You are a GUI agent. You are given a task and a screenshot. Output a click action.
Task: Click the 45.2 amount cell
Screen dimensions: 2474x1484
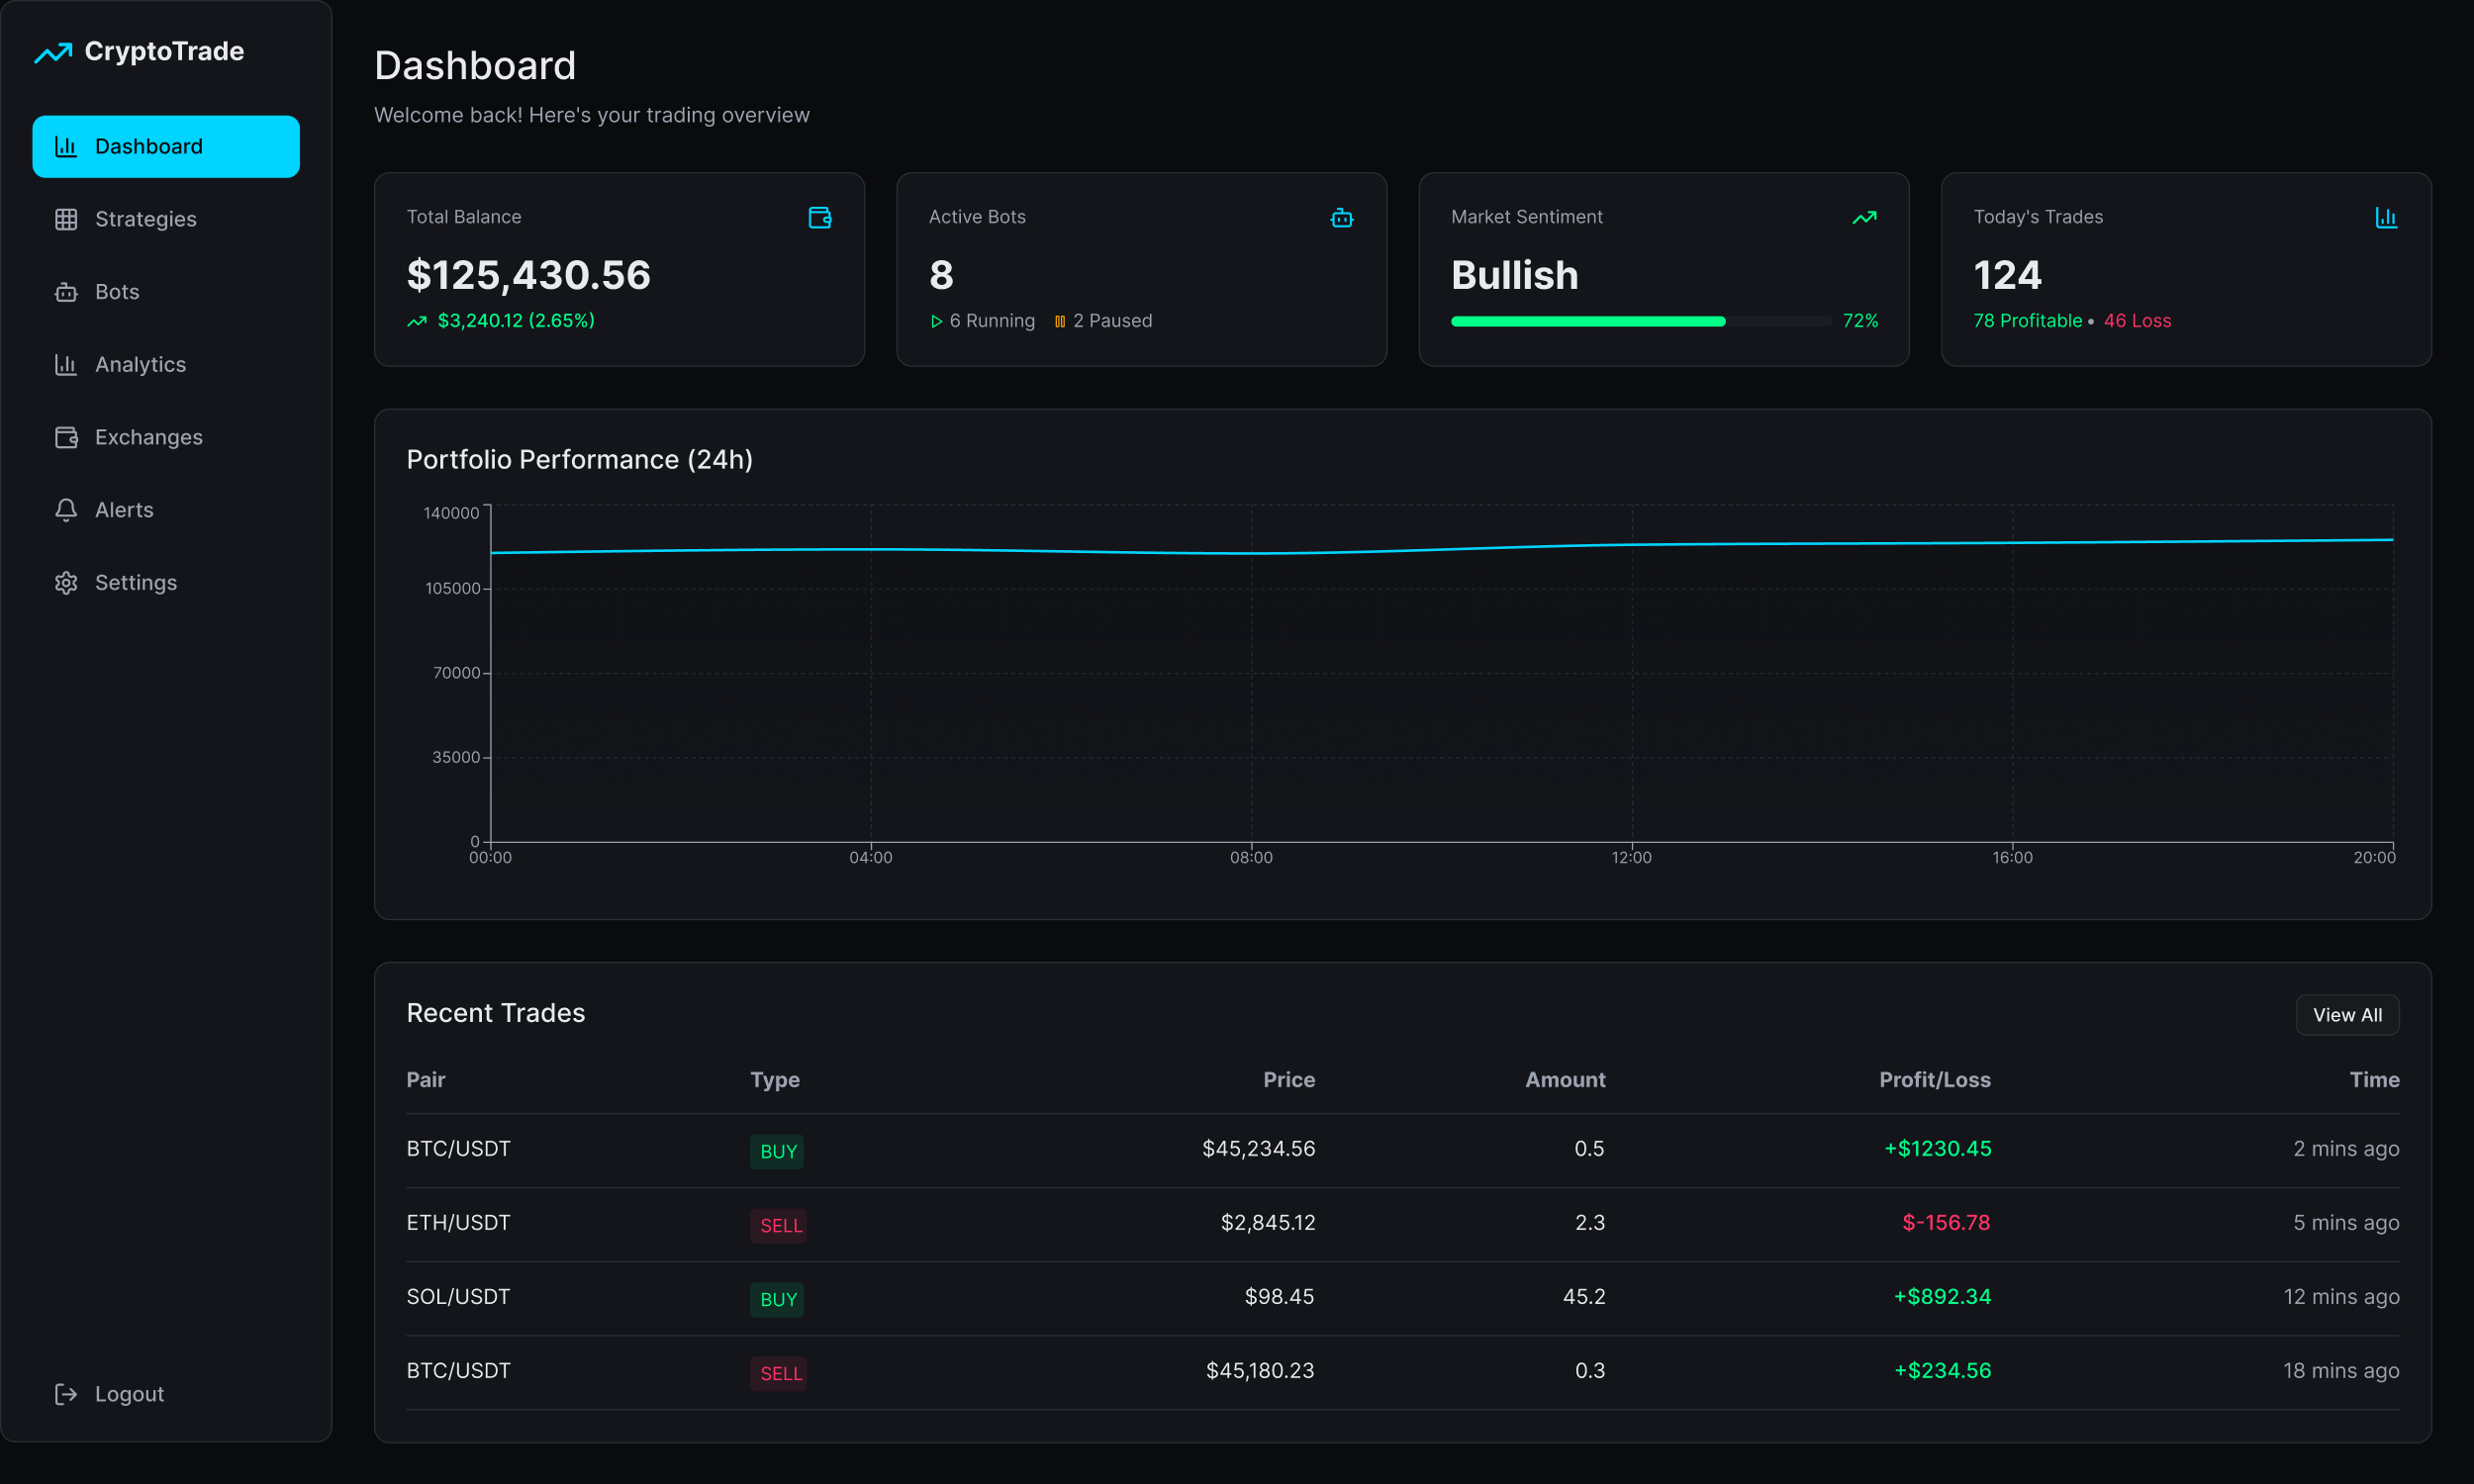1584,1297
